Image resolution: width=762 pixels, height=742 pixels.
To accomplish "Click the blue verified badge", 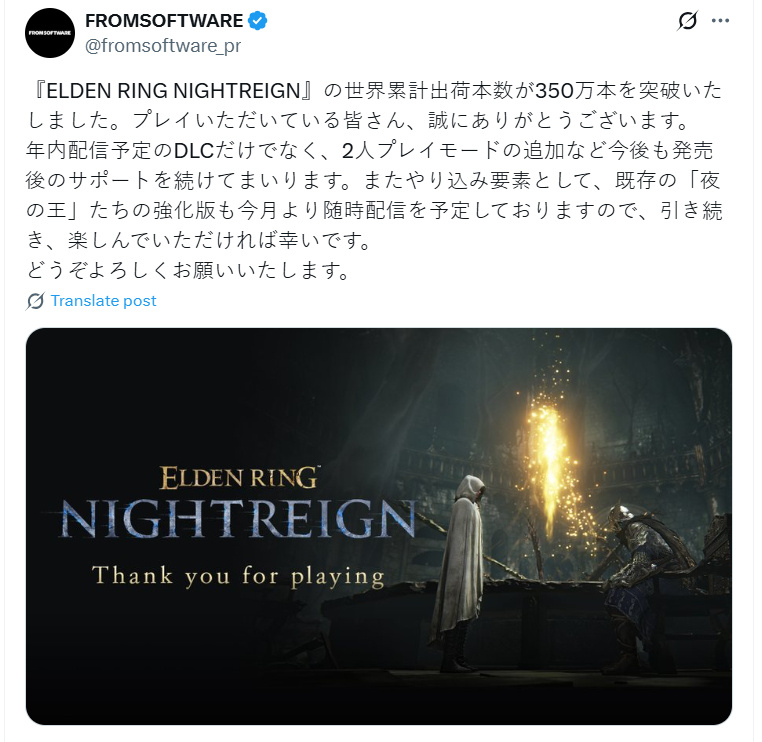I will click(258, 21).
